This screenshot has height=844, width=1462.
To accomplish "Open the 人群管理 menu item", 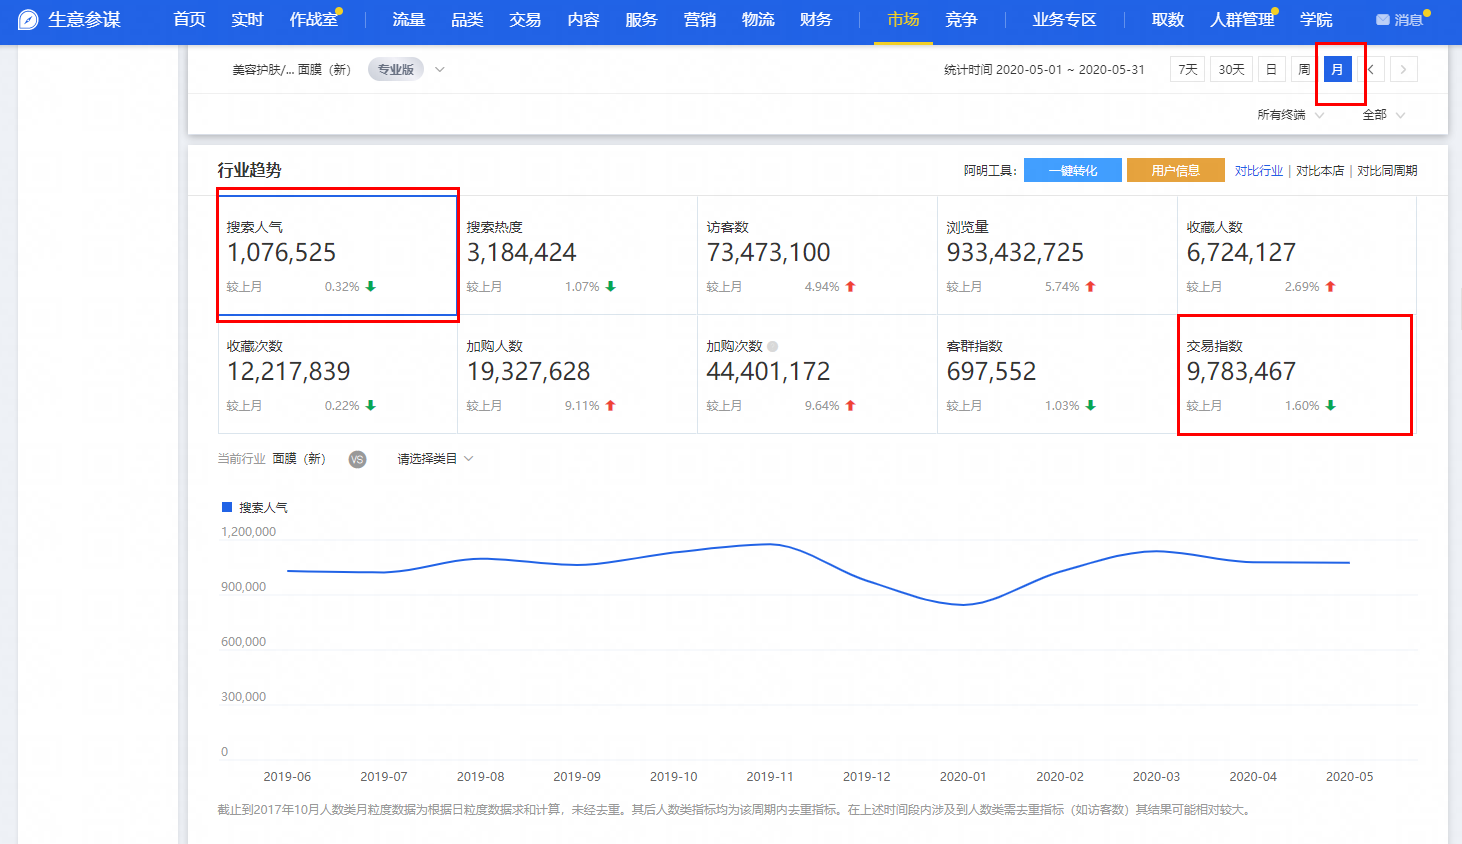I will point(1242,20).
